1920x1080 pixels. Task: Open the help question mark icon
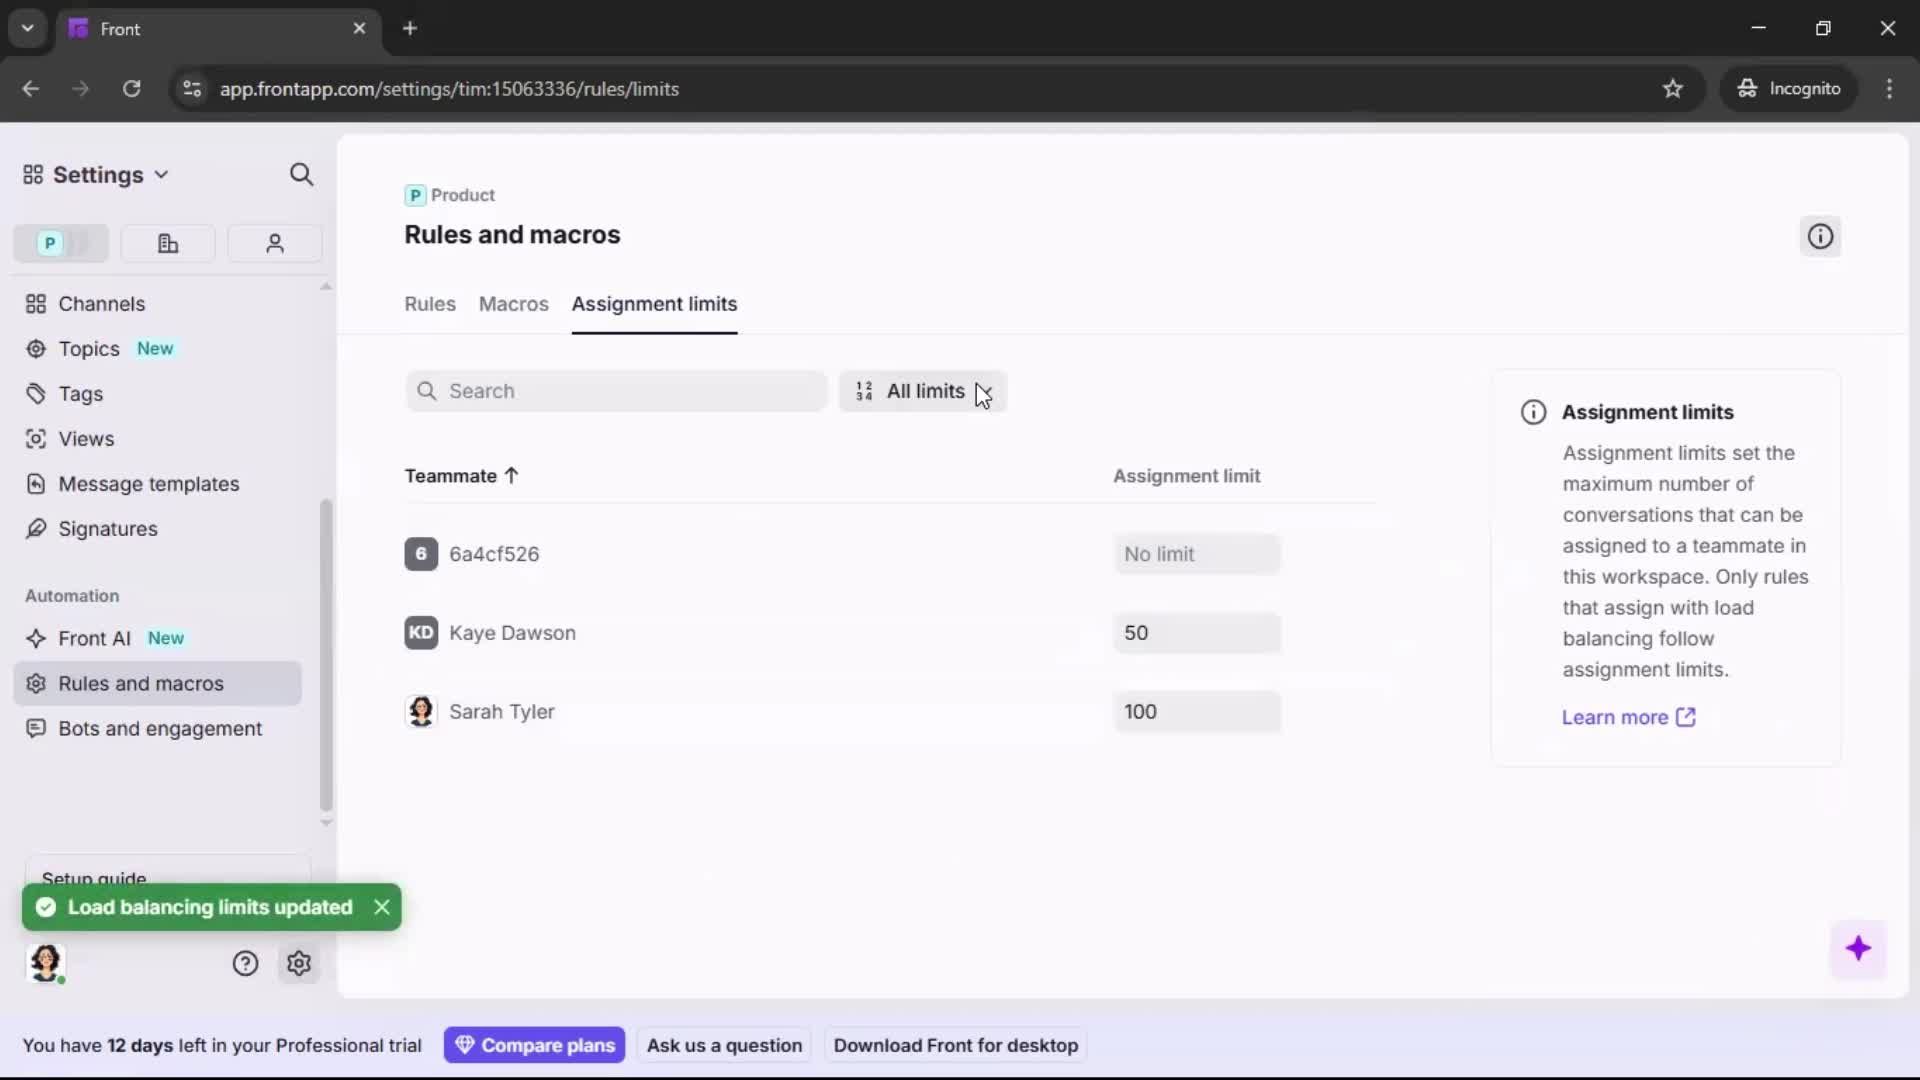[x=245, y=962]
